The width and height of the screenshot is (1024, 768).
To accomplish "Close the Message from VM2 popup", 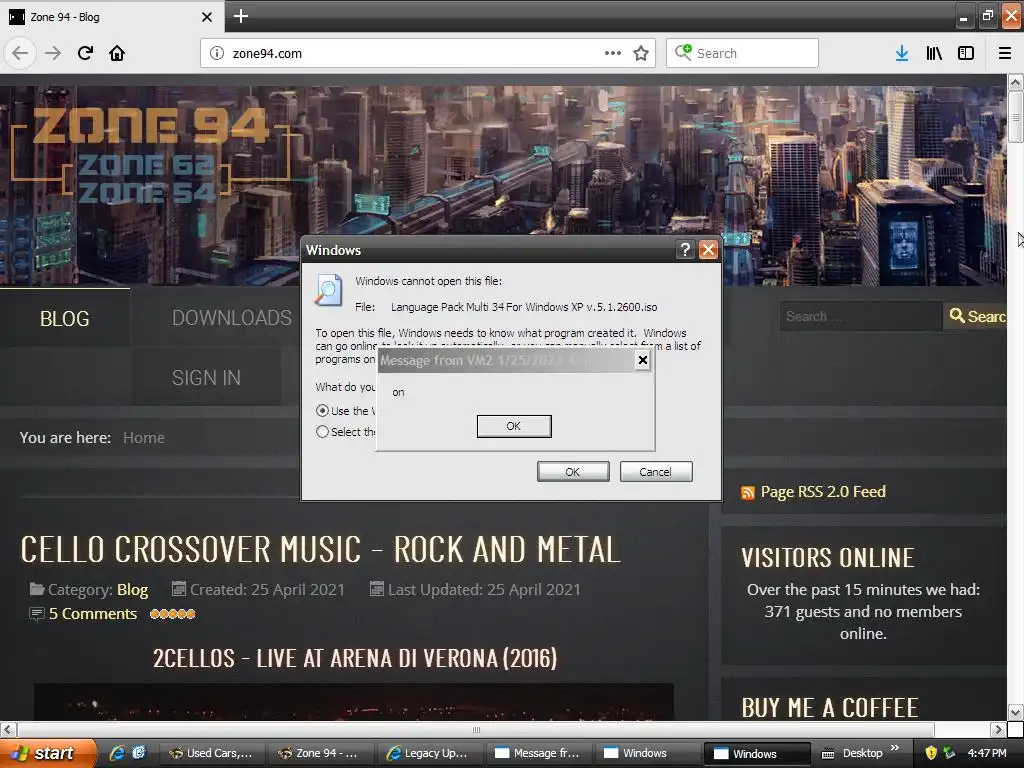I will pyautogui.click(x=643, y=360).
